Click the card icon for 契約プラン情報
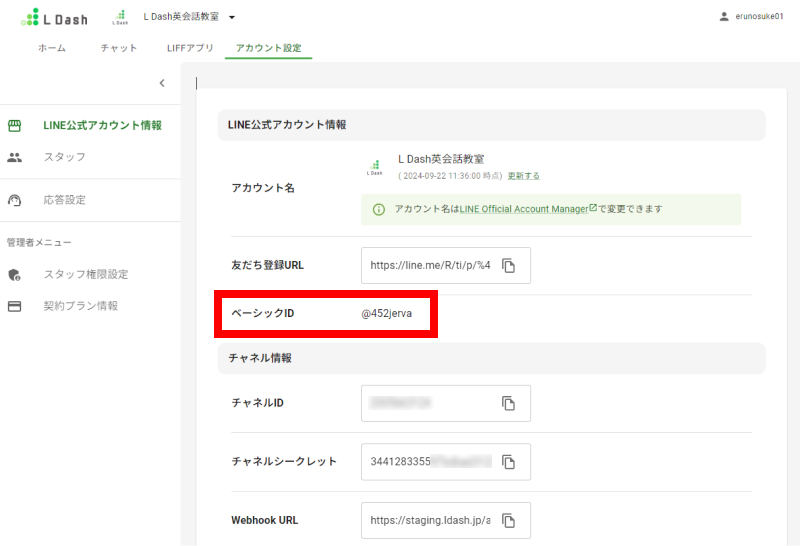Viewport: 800px width, 546px height. click(x=14, y=306)
